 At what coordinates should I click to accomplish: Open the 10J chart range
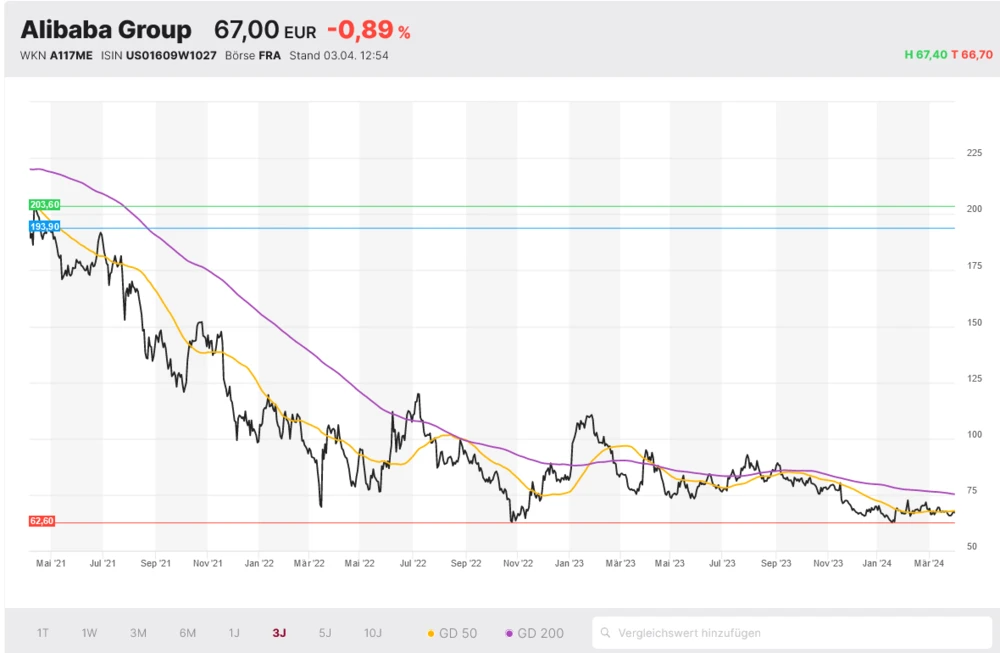tap(372, 633)
